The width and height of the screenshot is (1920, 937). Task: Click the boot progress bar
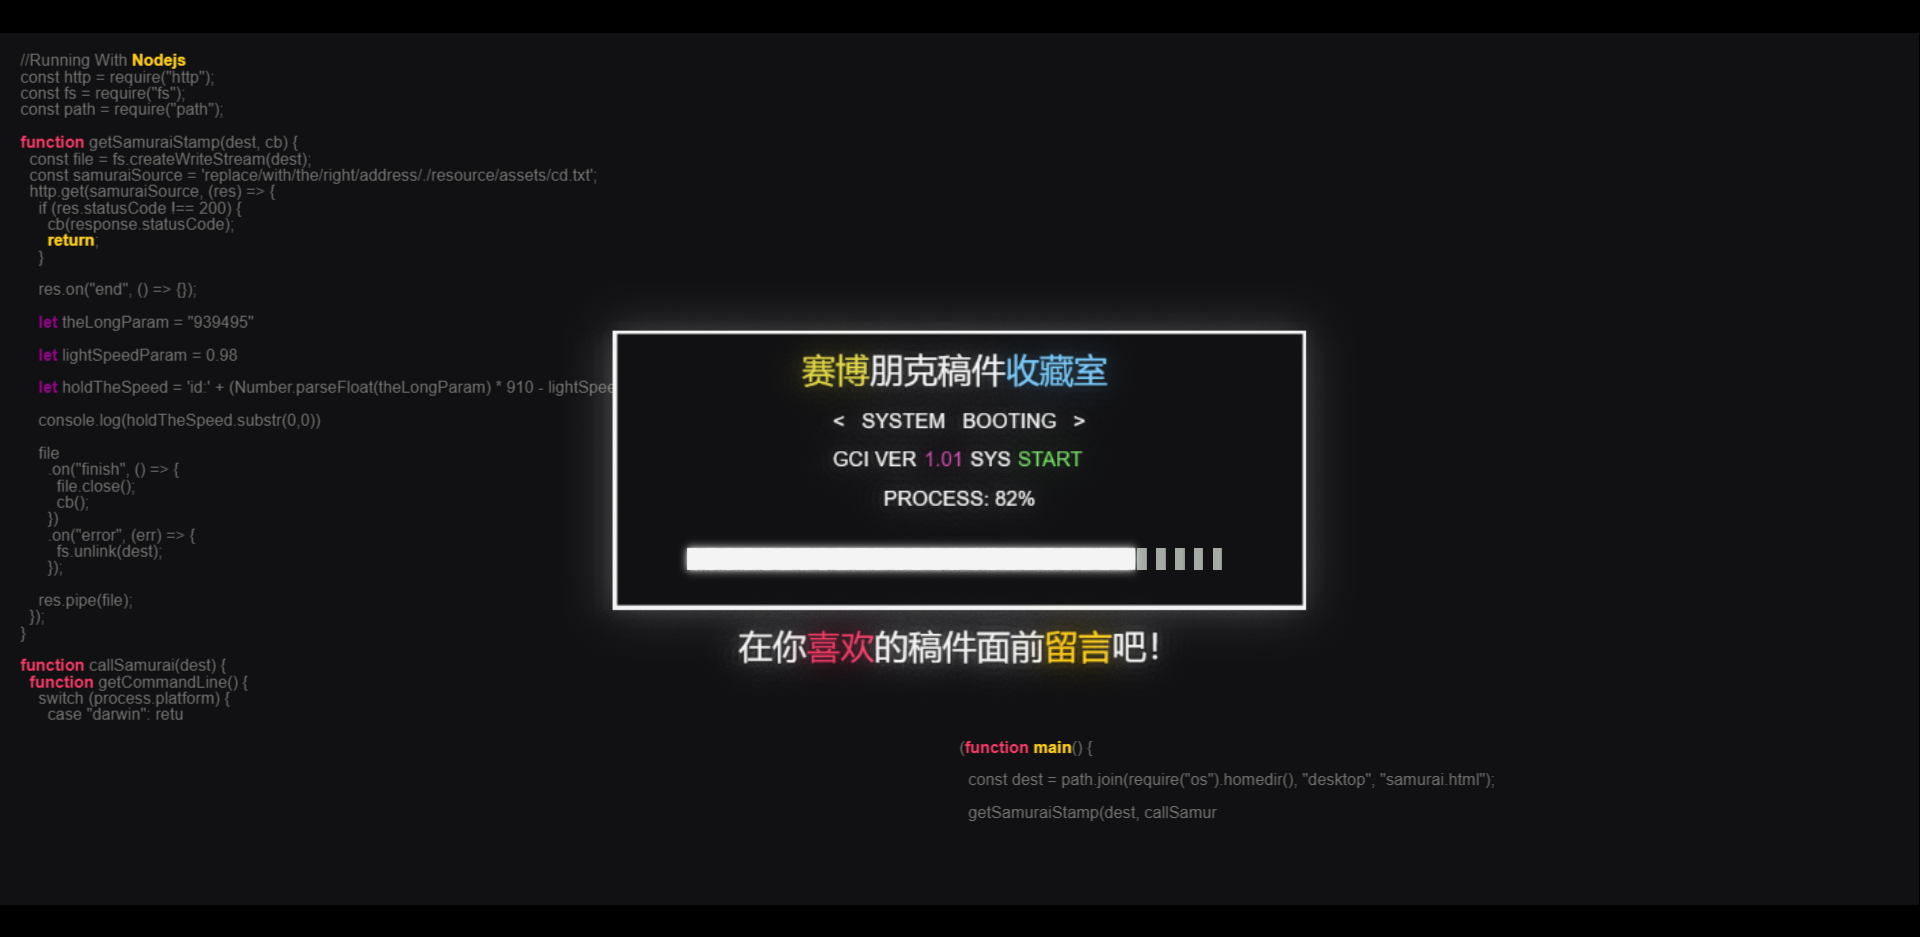(954, 559)
